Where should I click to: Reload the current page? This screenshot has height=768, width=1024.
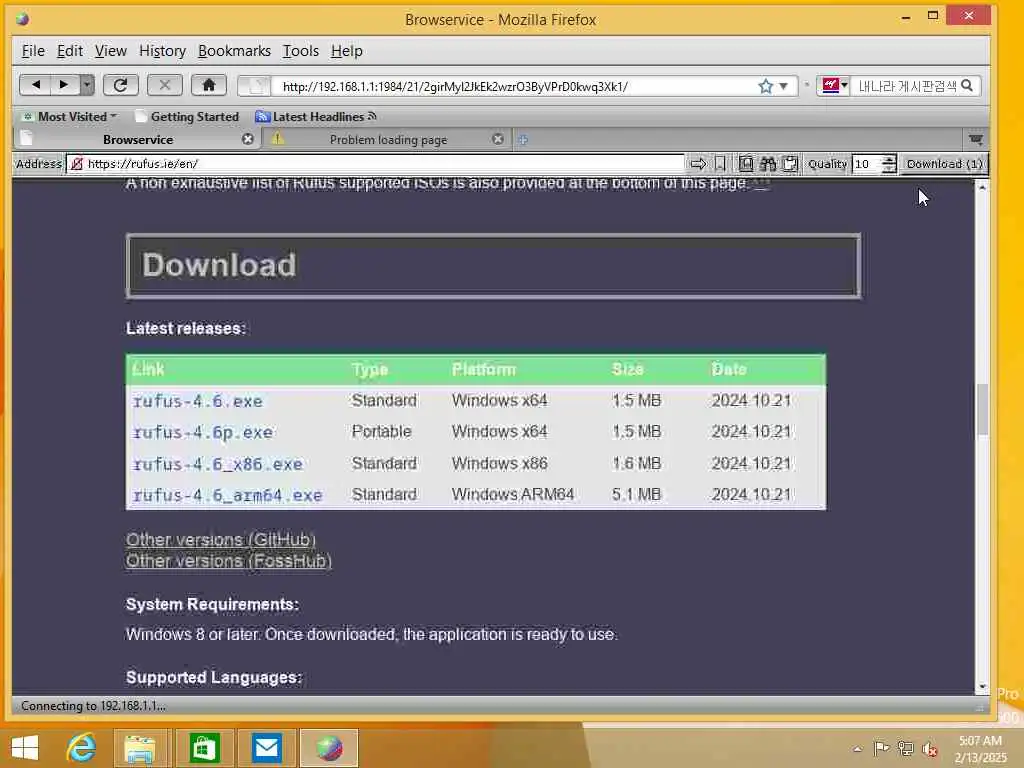pos(120,85)
